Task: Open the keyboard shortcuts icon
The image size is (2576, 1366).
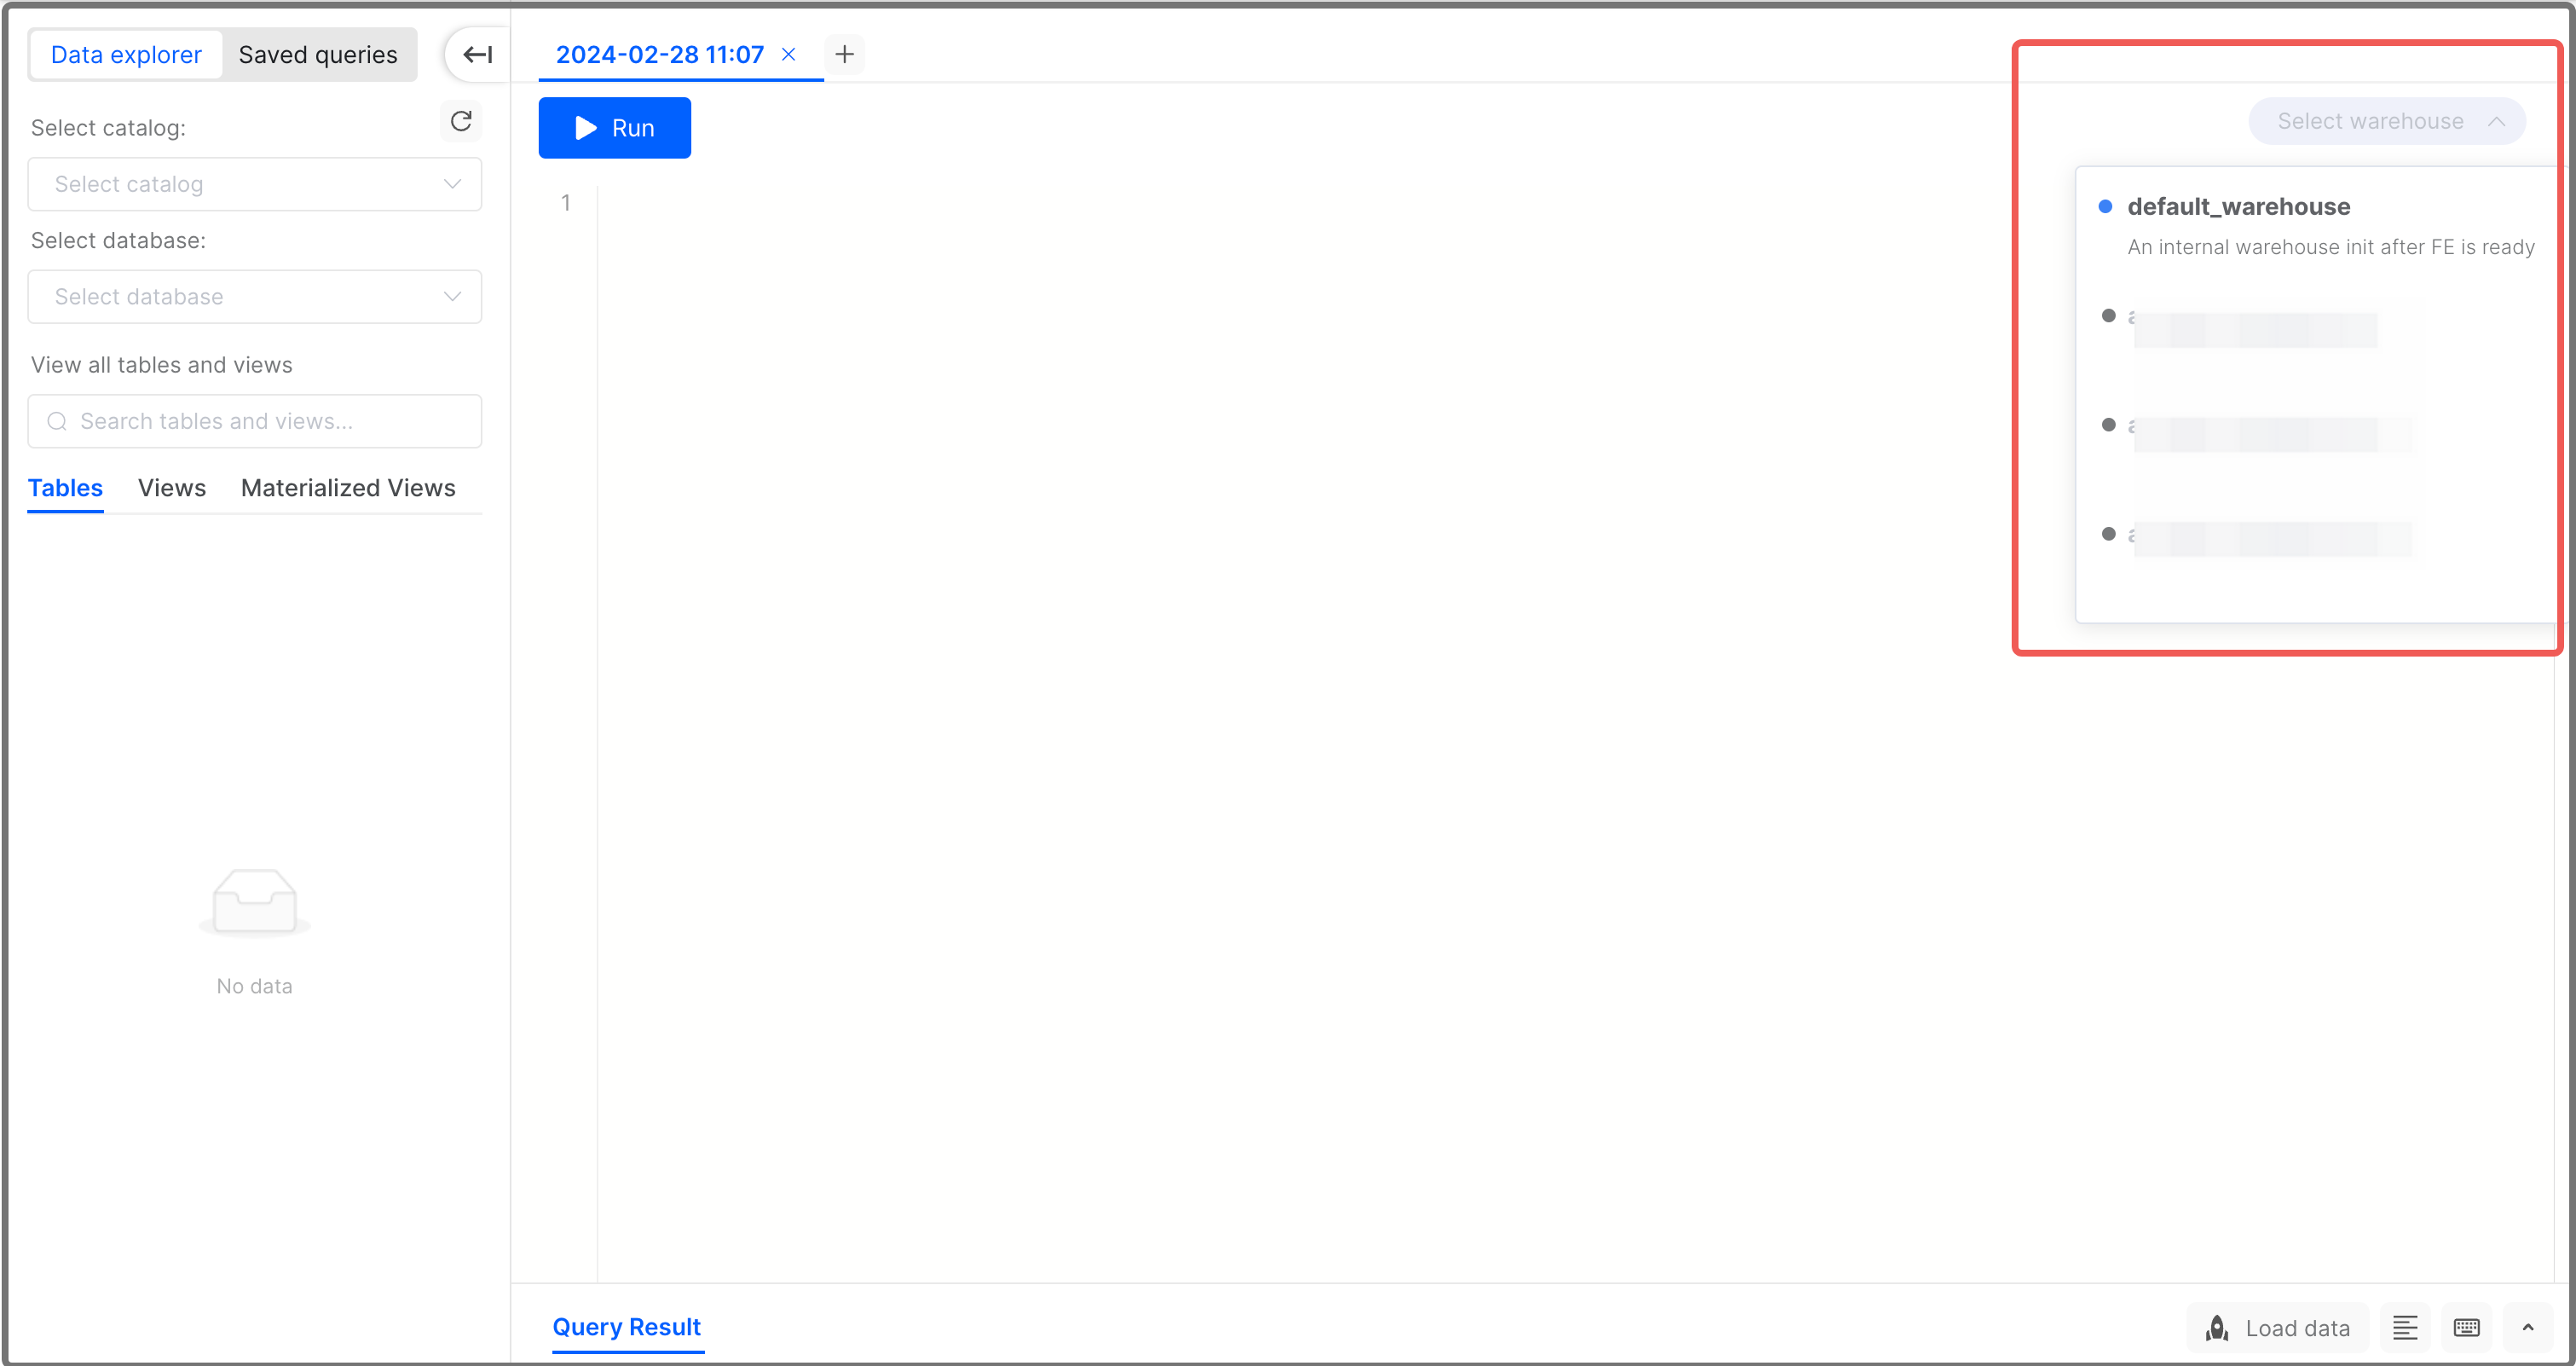Action: coord(2466,1327)
